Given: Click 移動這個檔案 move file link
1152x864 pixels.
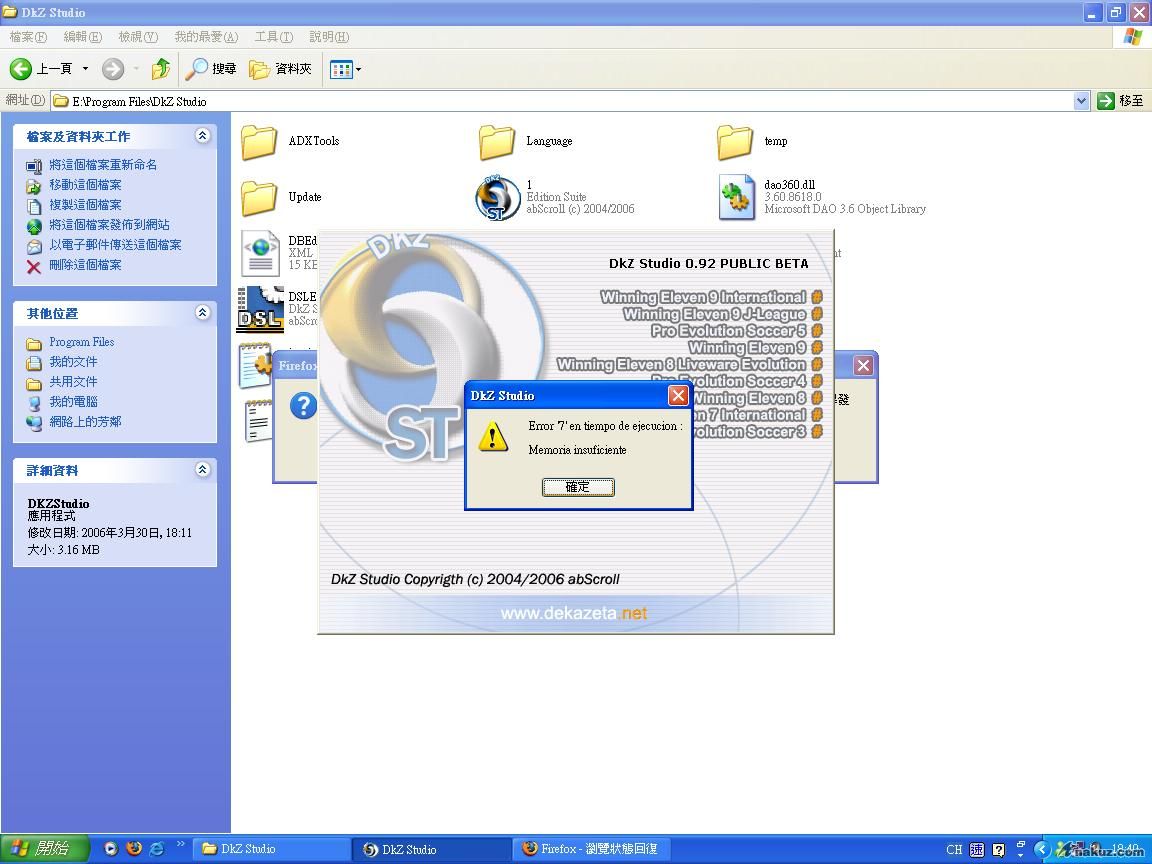Looking at the screenshot, I should [85, 184].
